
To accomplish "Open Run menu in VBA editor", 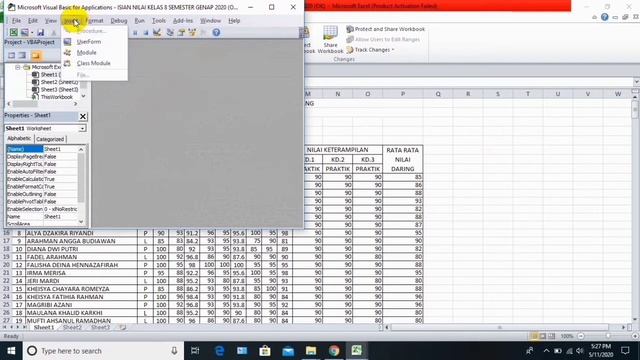I will (x=140, y=20).
